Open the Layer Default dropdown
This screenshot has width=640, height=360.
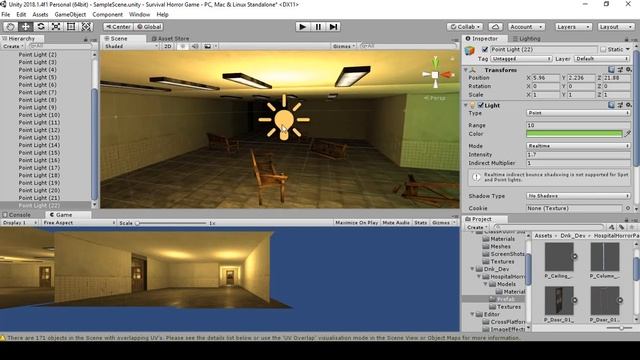(x=602, y=59)
